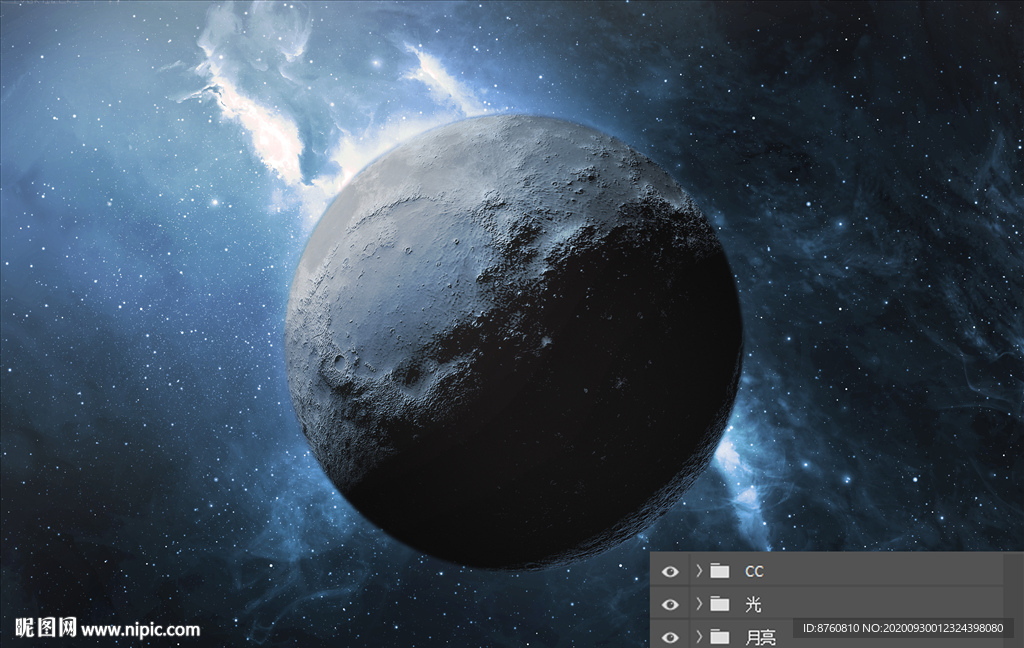Click the 月亮 group folder icon
The image size is (1024, 648).
click(x=720, y=636)
